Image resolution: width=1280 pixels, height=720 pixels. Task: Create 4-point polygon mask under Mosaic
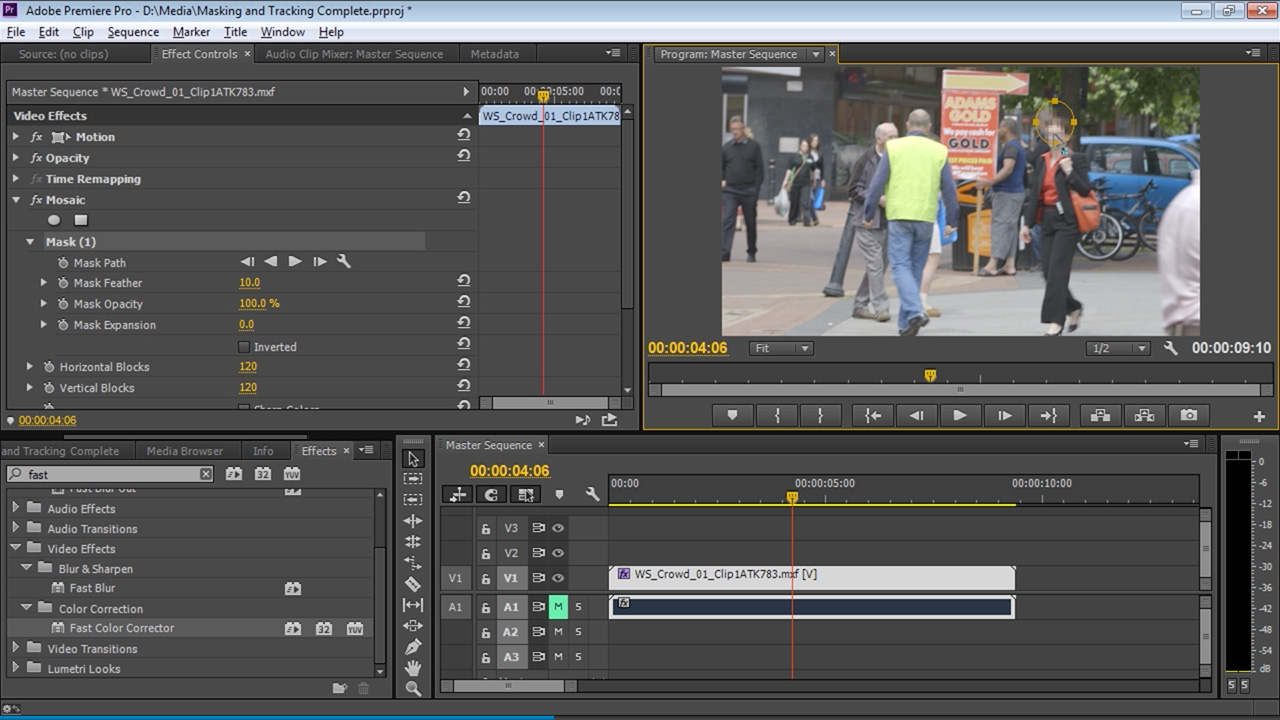[81, 220]
